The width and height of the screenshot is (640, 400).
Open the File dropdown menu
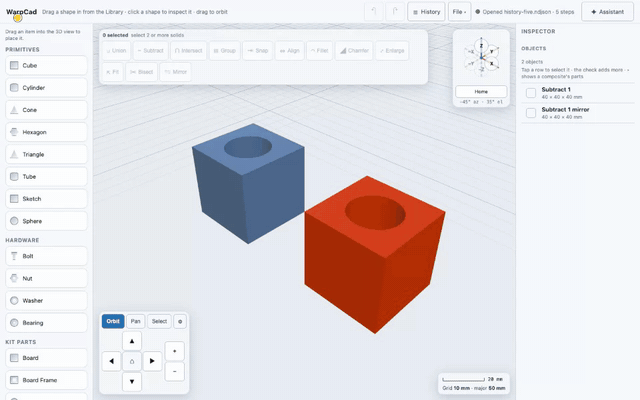(460, 12)
